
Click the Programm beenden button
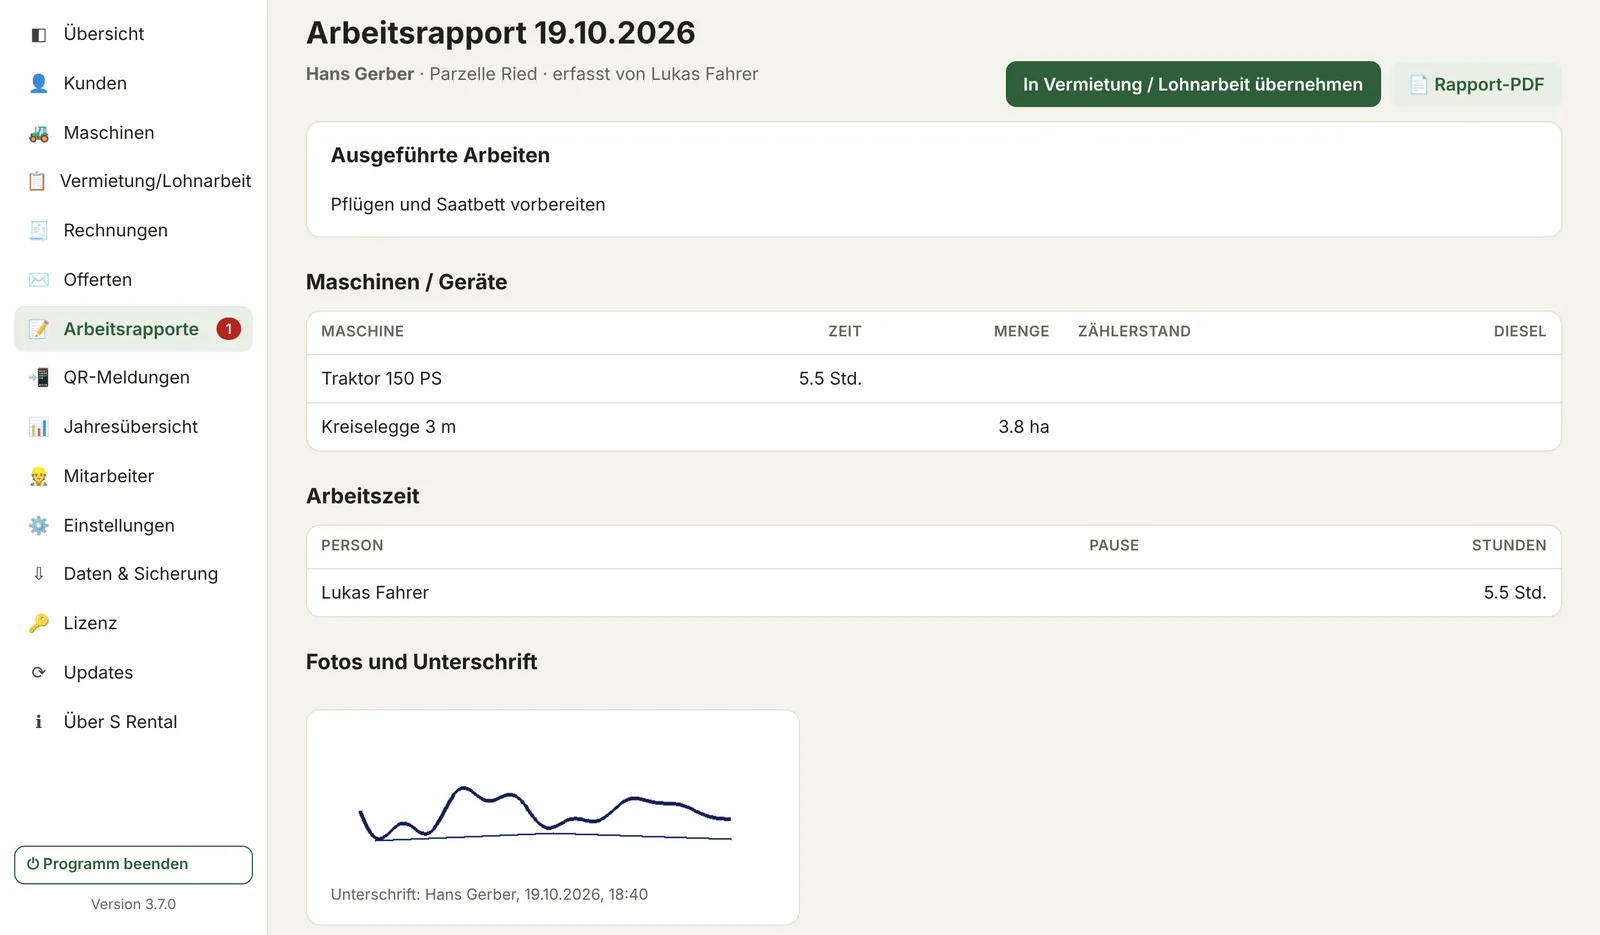[133, 865]
